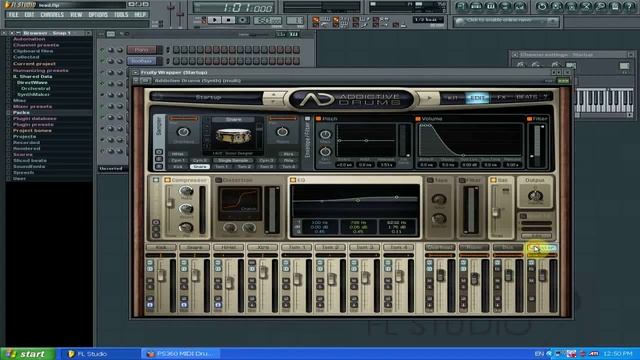Viewport: 640px width, 360px height.
Task: Adjust the compressor threshold slider
Action: tap(169, 203)
